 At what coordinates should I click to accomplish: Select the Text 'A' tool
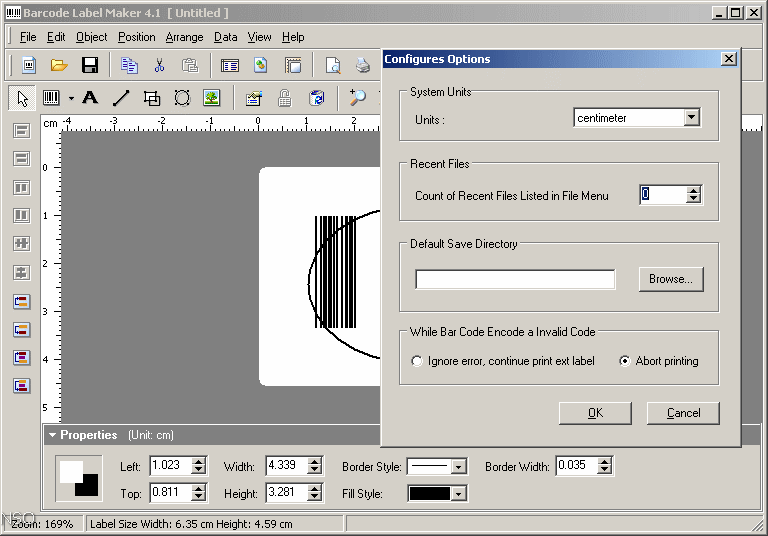90,98
